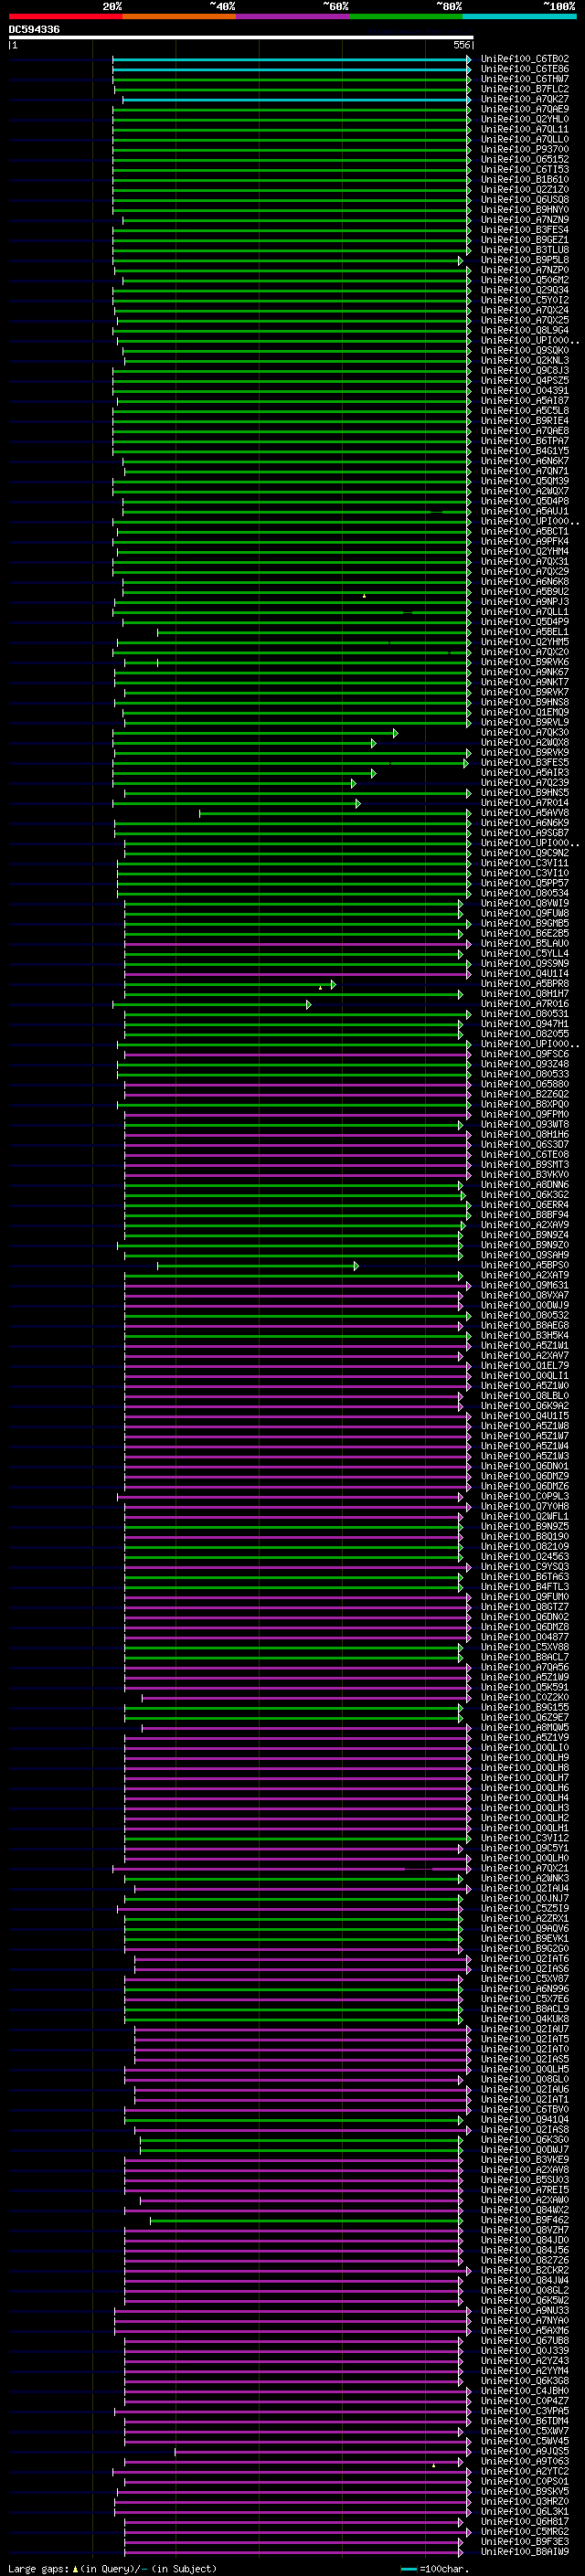
Task: Click label UniRef100_B9GEZ1
Action: (x=525, y=240)
